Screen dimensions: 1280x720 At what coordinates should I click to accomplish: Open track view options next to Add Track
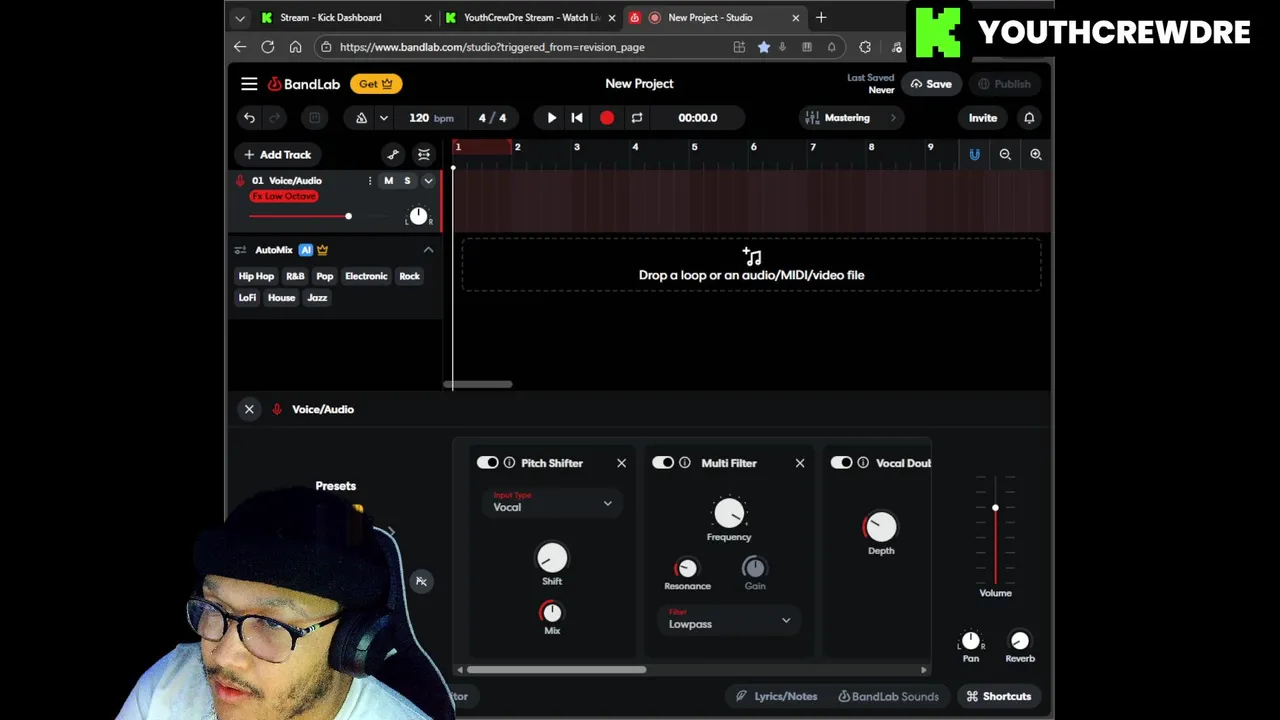(424, 154)
